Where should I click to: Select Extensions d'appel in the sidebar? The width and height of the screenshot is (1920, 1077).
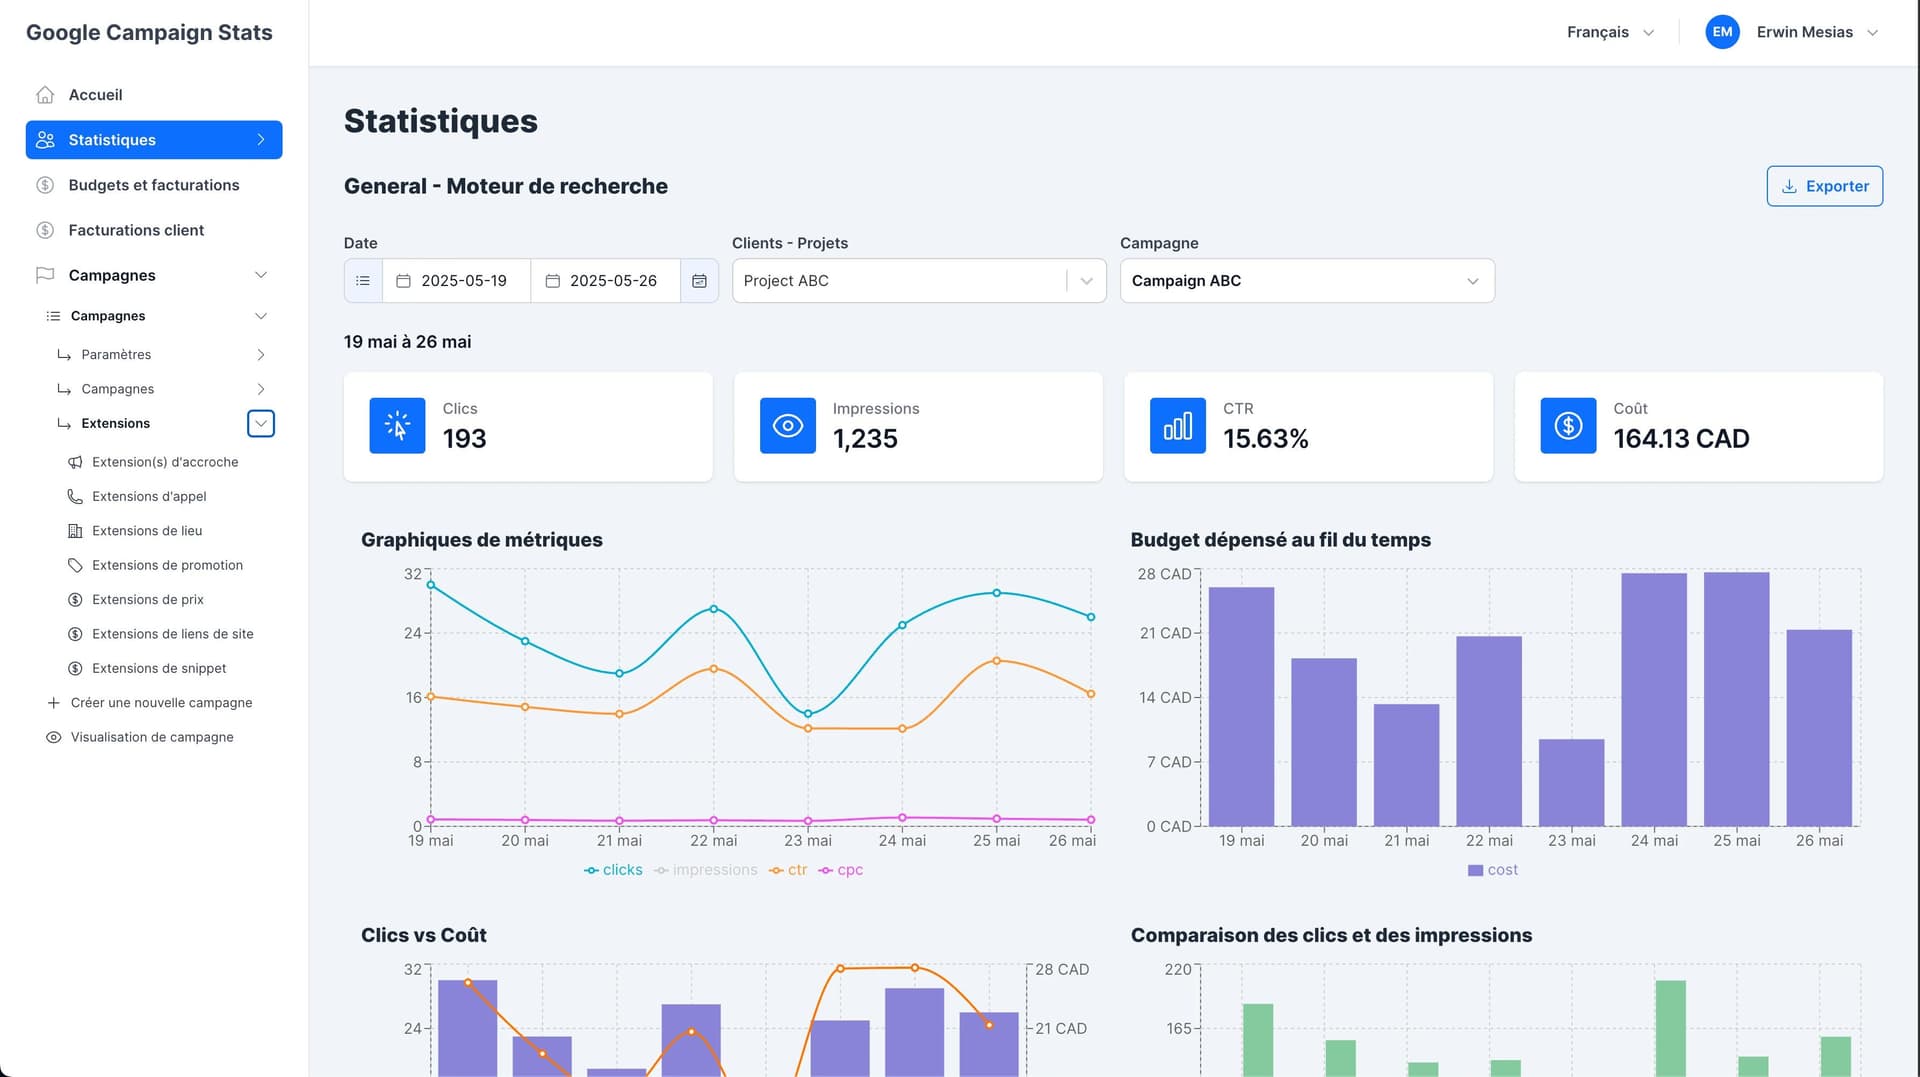(x=149, y=496)
